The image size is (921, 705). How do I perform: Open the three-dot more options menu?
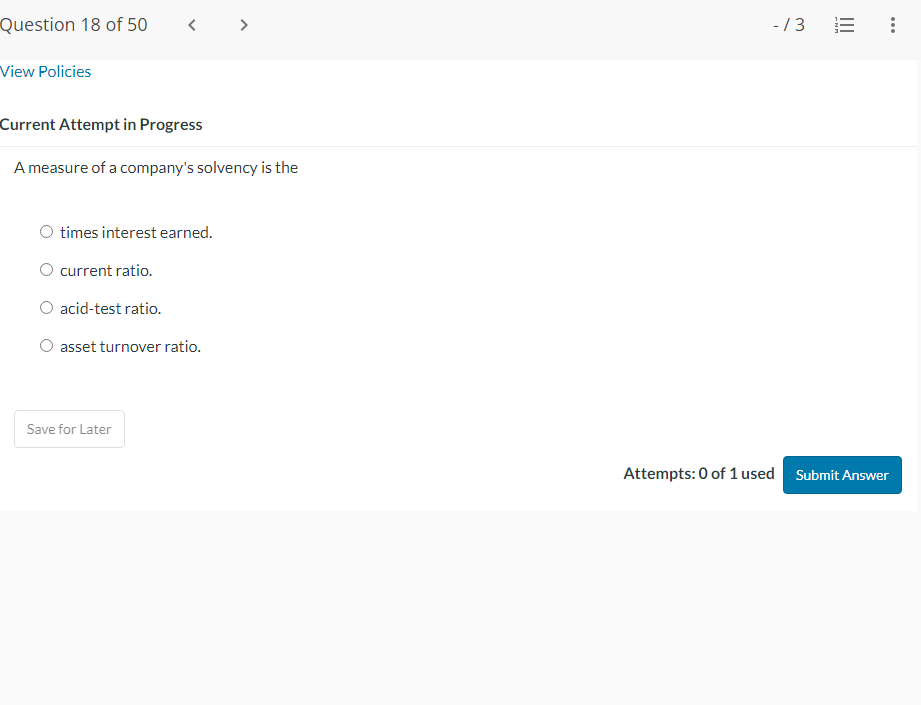[x=892, y=25]
